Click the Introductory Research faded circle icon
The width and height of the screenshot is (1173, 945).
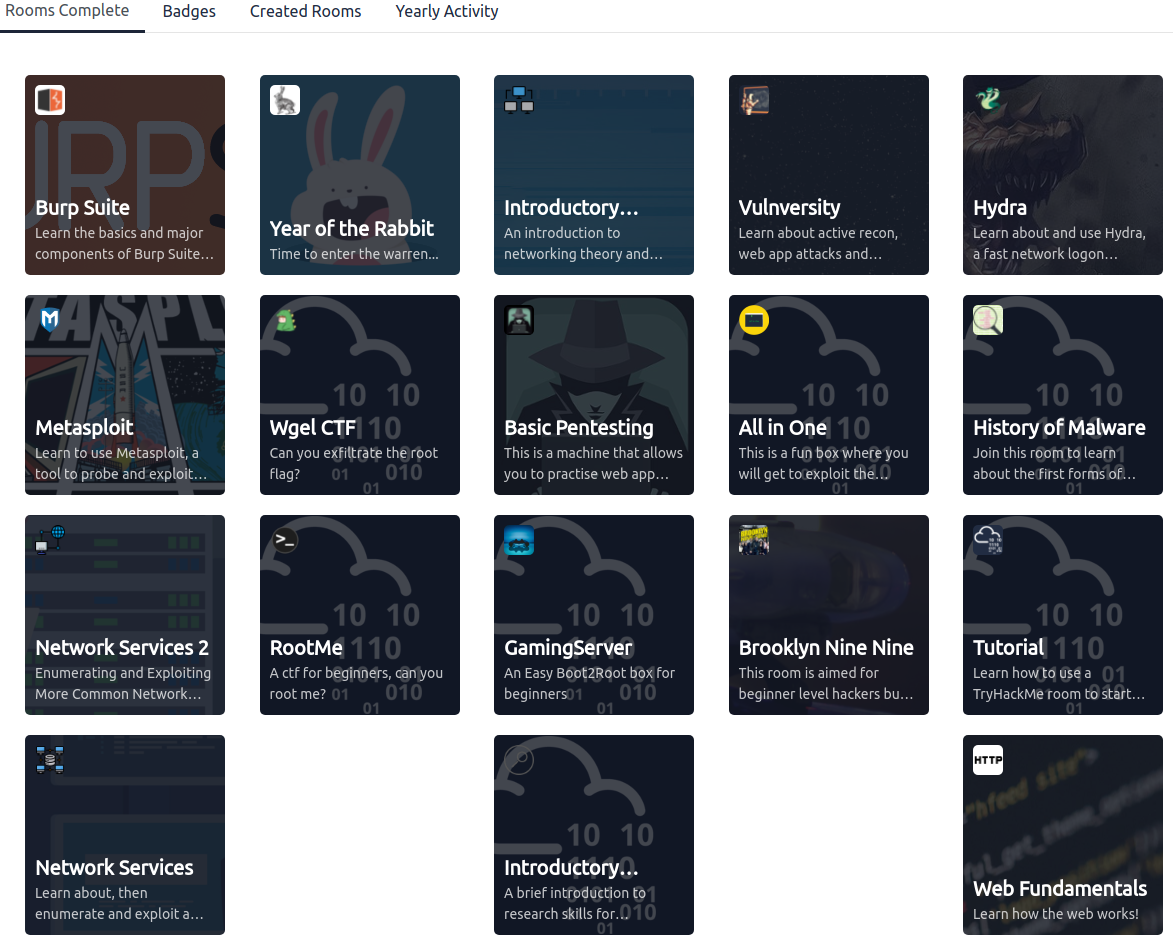[519, 760]
